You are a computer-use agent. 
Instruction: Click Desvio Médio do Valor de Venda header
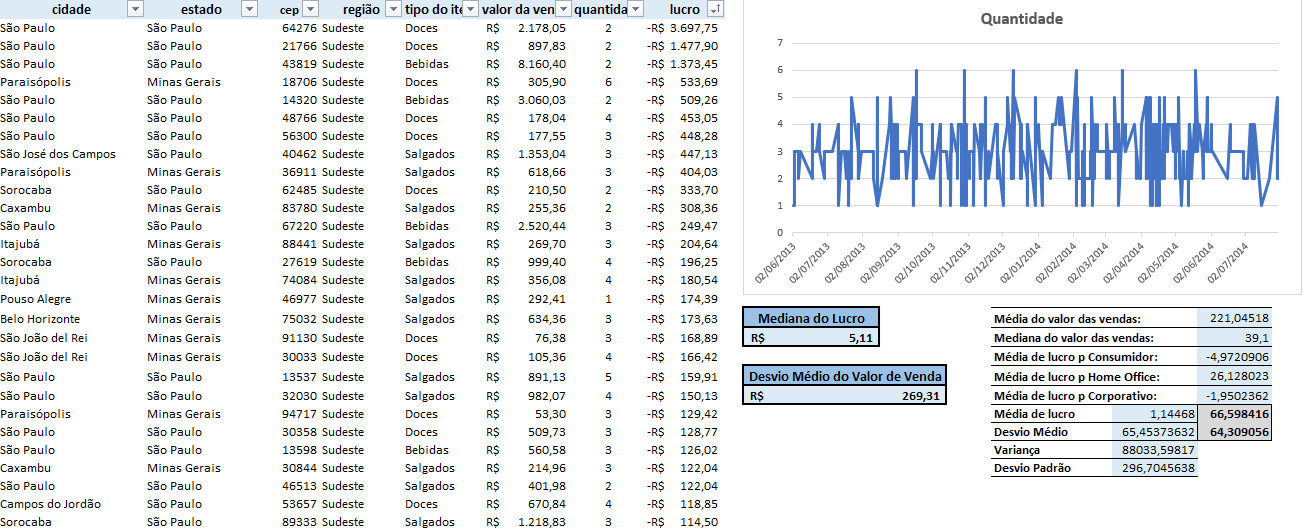843,376
